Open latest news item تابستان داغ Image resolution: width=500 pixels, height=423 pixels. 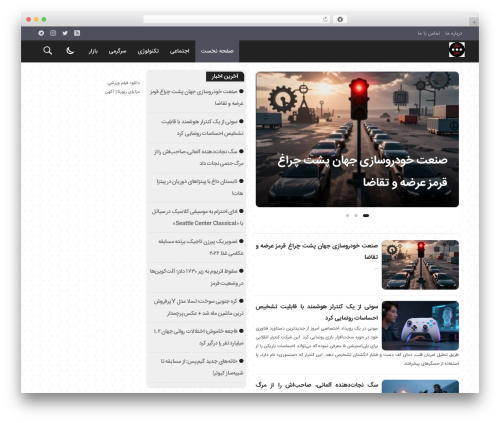point(200,187)
